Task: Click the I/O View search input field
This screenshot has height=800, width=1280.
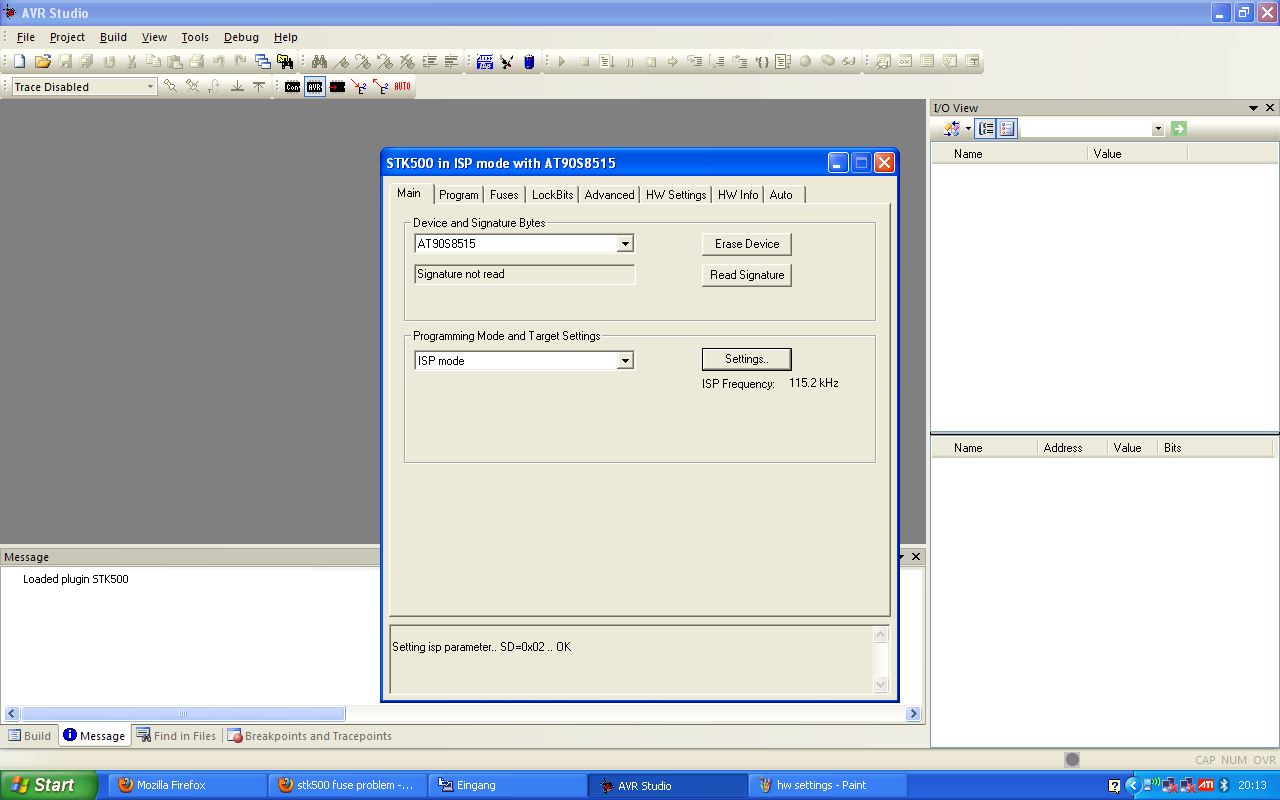Action: click(x=1085, y=129)
